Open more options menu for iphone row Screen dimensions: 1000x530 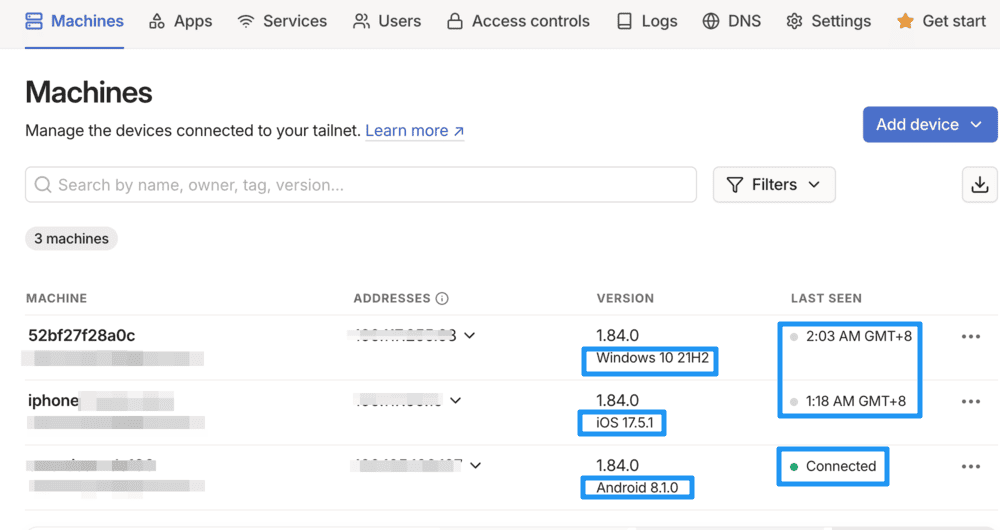point(970,402)
